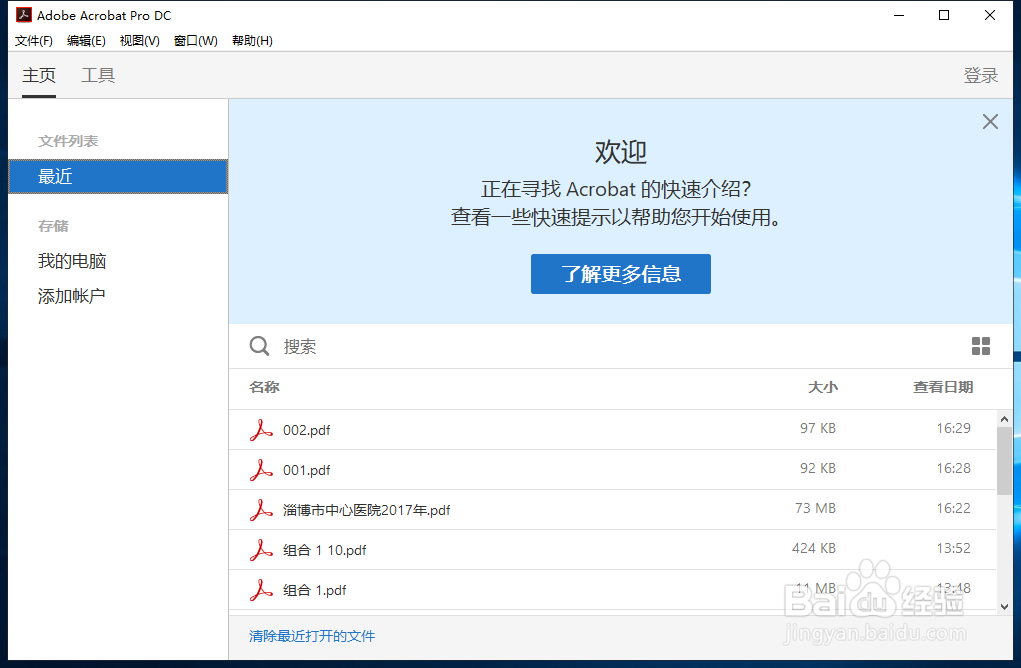Click the file list scrollbar thumb
Screen dimensions: 1021x668
(1004, 461)
